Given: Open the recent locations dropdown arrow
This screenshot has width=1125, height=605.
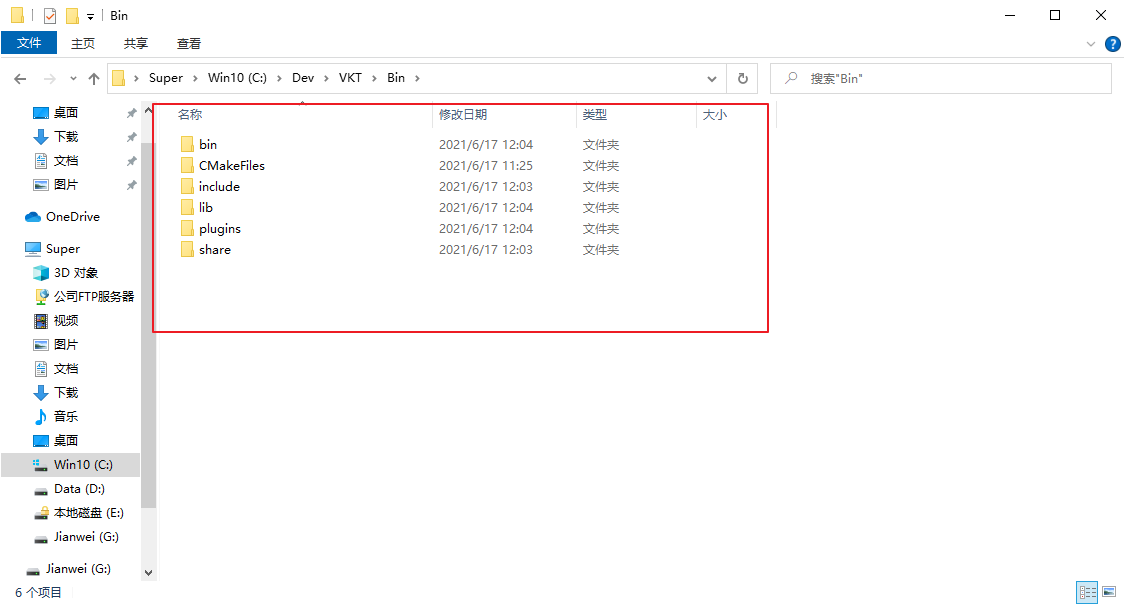Looking at the screenshot, I should tap(73, 78).
